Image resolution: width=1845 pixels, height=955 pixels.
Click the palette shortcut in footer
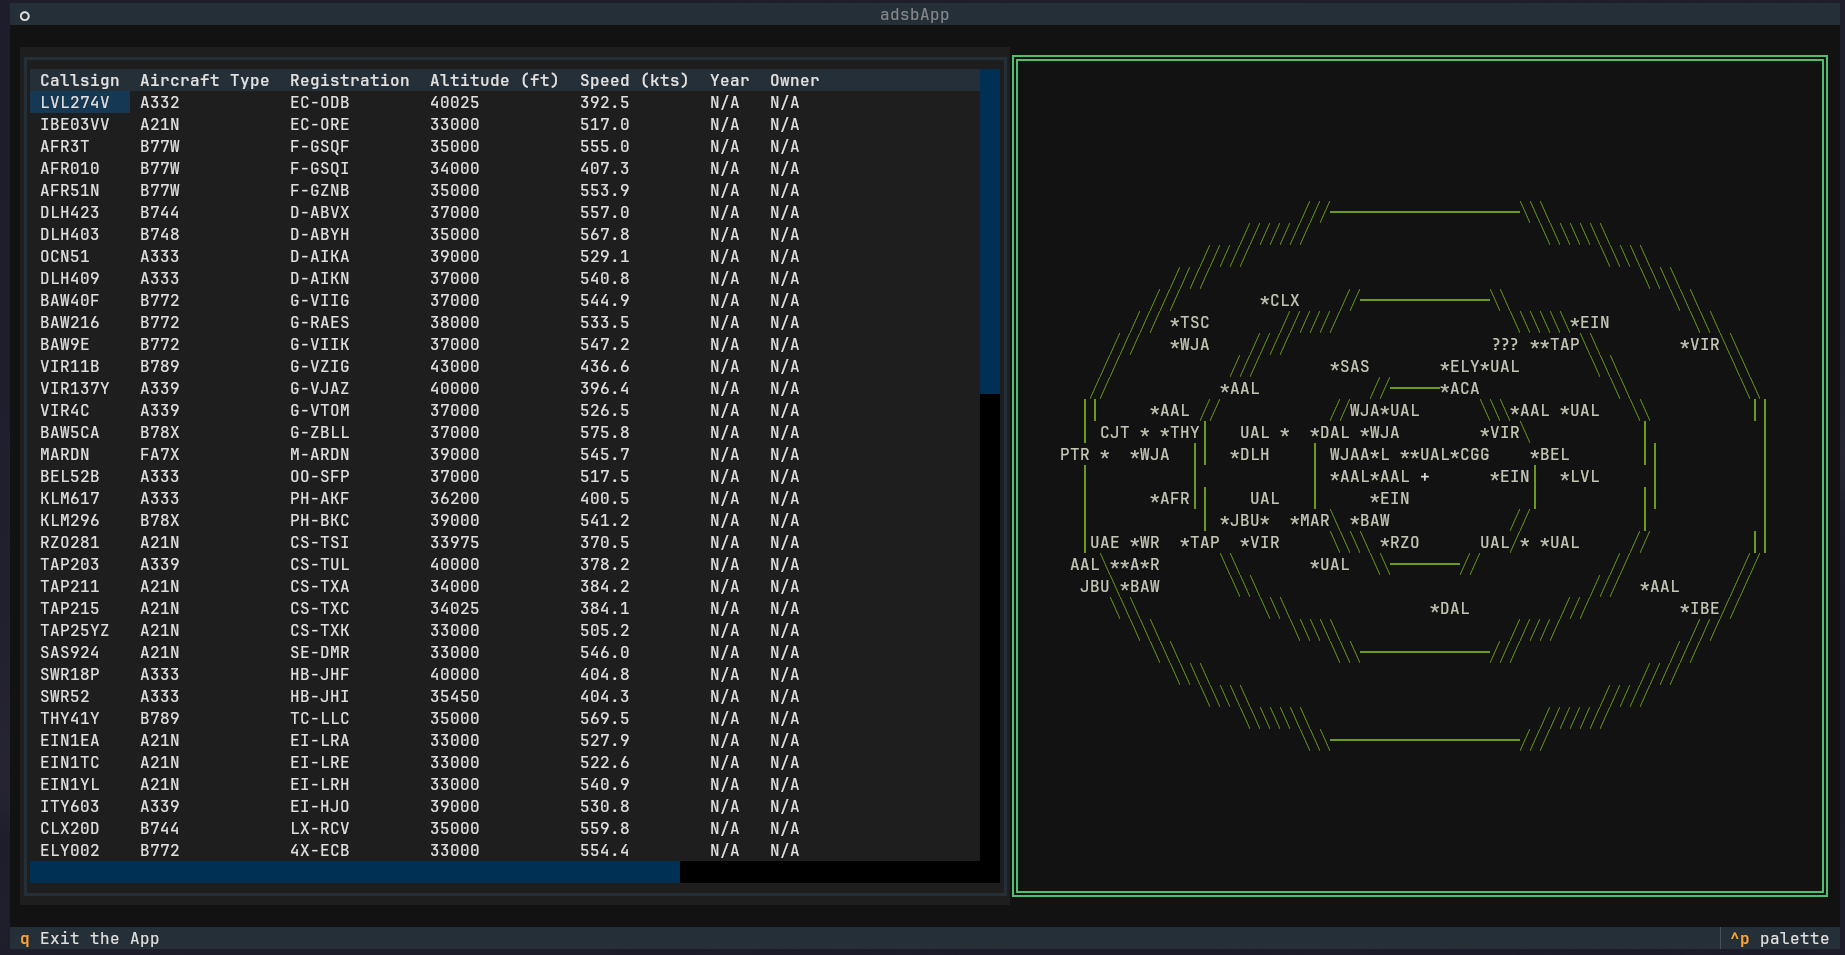tap(1780, 938)
